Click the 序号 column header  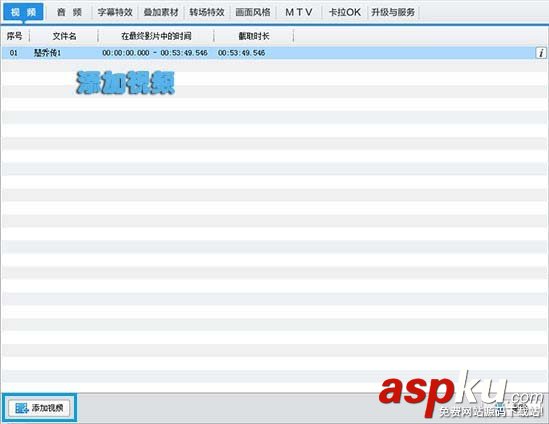(x=15, y=36)
